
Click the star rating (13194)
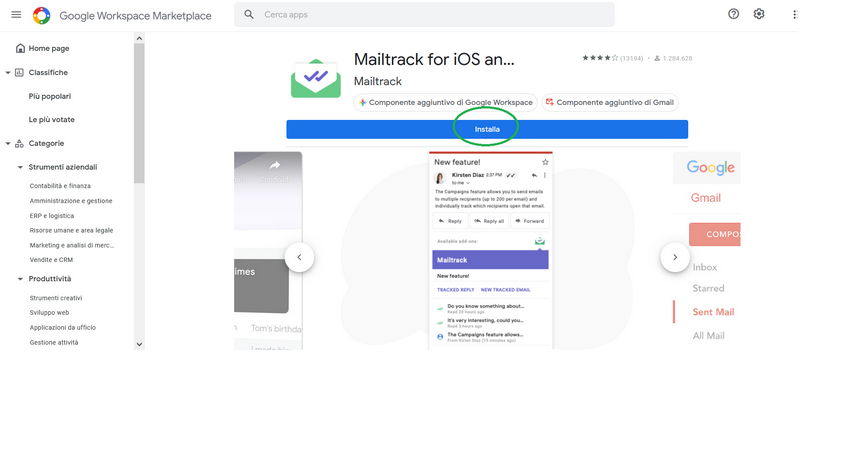coord(613,58)
